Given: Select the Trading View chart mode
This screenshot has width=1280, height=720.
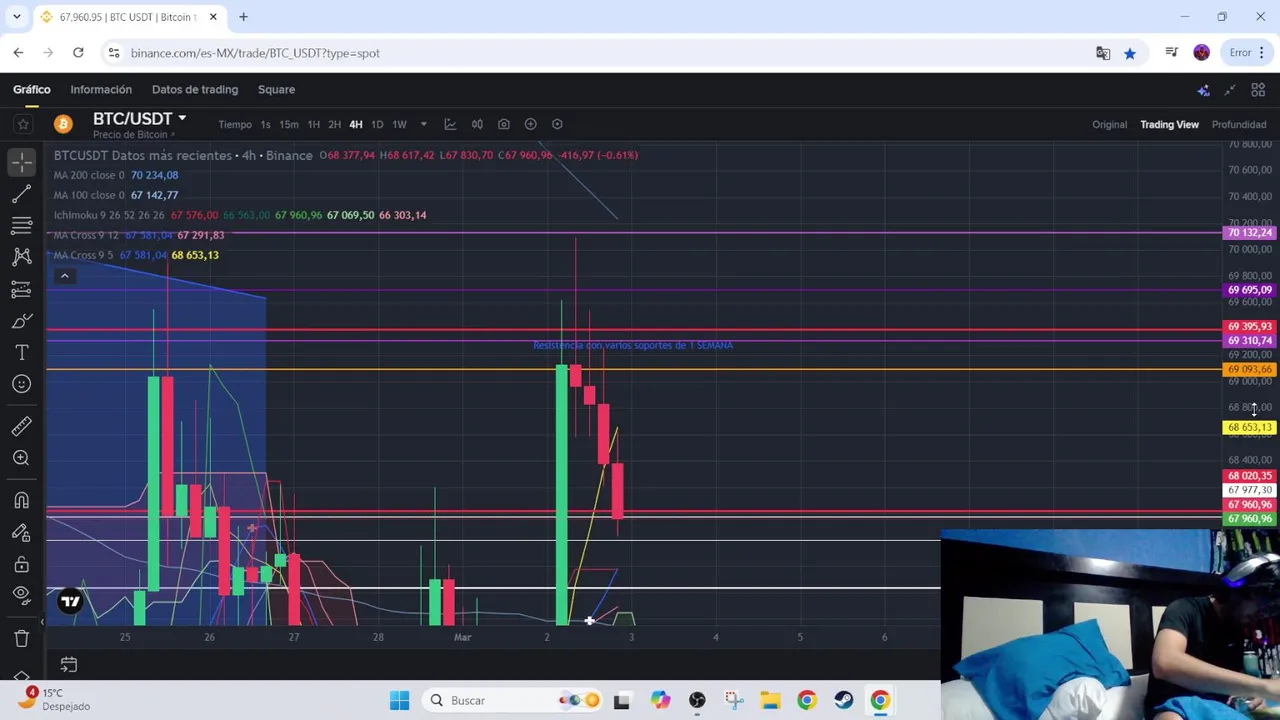Looking at the screenshot, I should (1169, 124).
